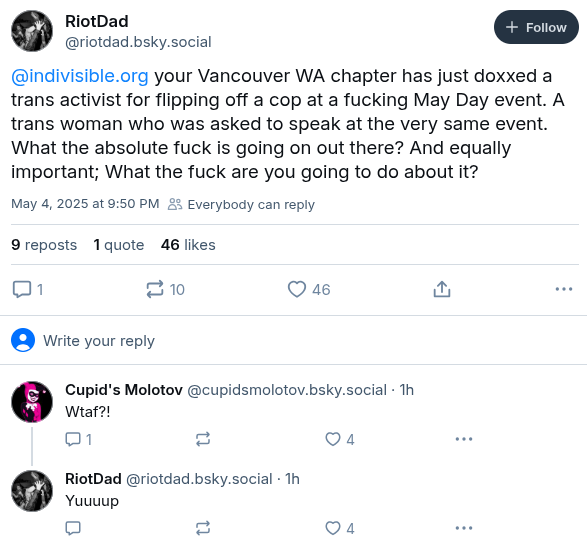Open options menu for 'Yuuuup' reply
The width and height of the screenshot is (587, 545).
coord(464,528)
